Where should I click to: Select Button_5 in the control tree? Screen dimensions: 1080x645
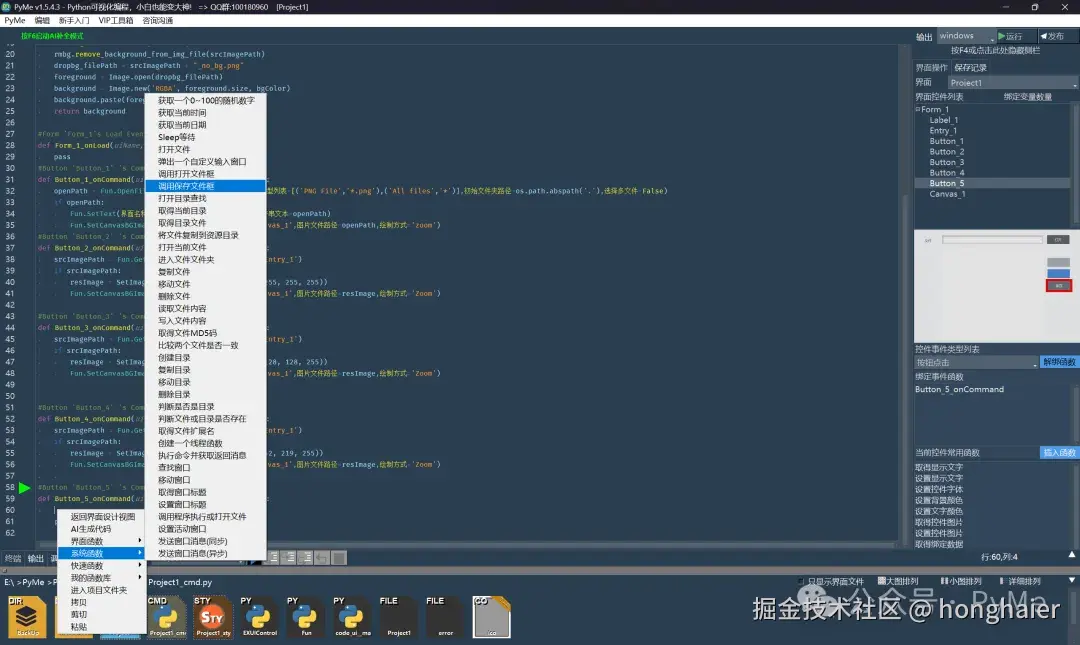tap(993, 183)
